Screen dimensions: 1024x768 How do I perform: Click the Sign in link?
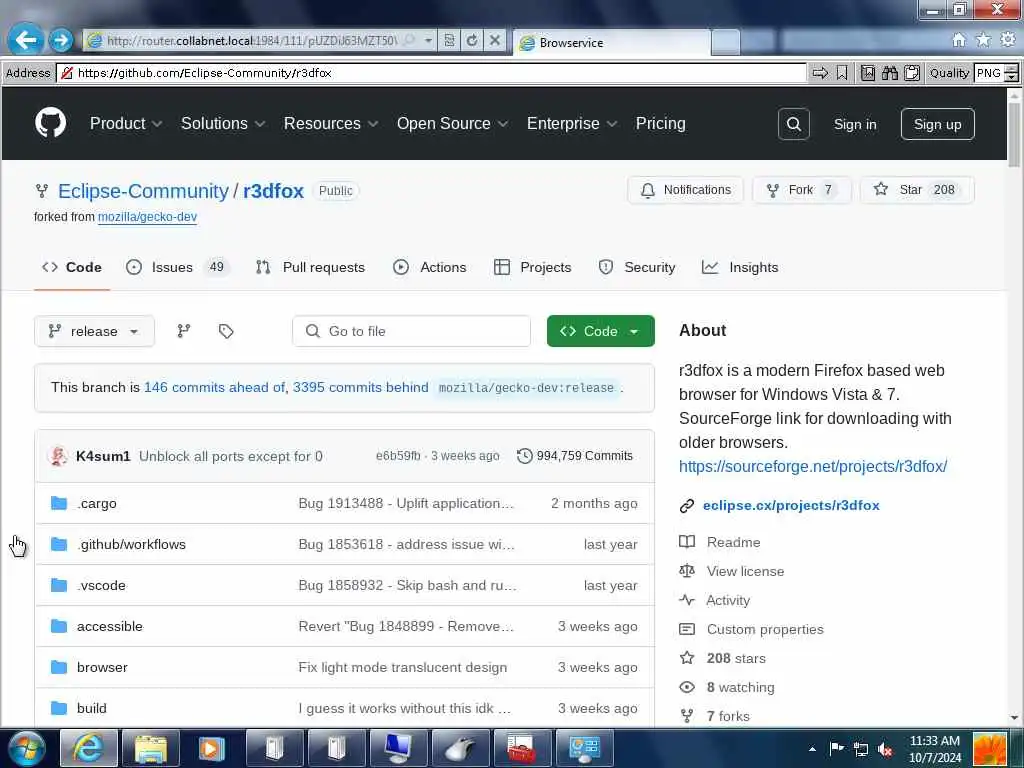tap(855, 124)
